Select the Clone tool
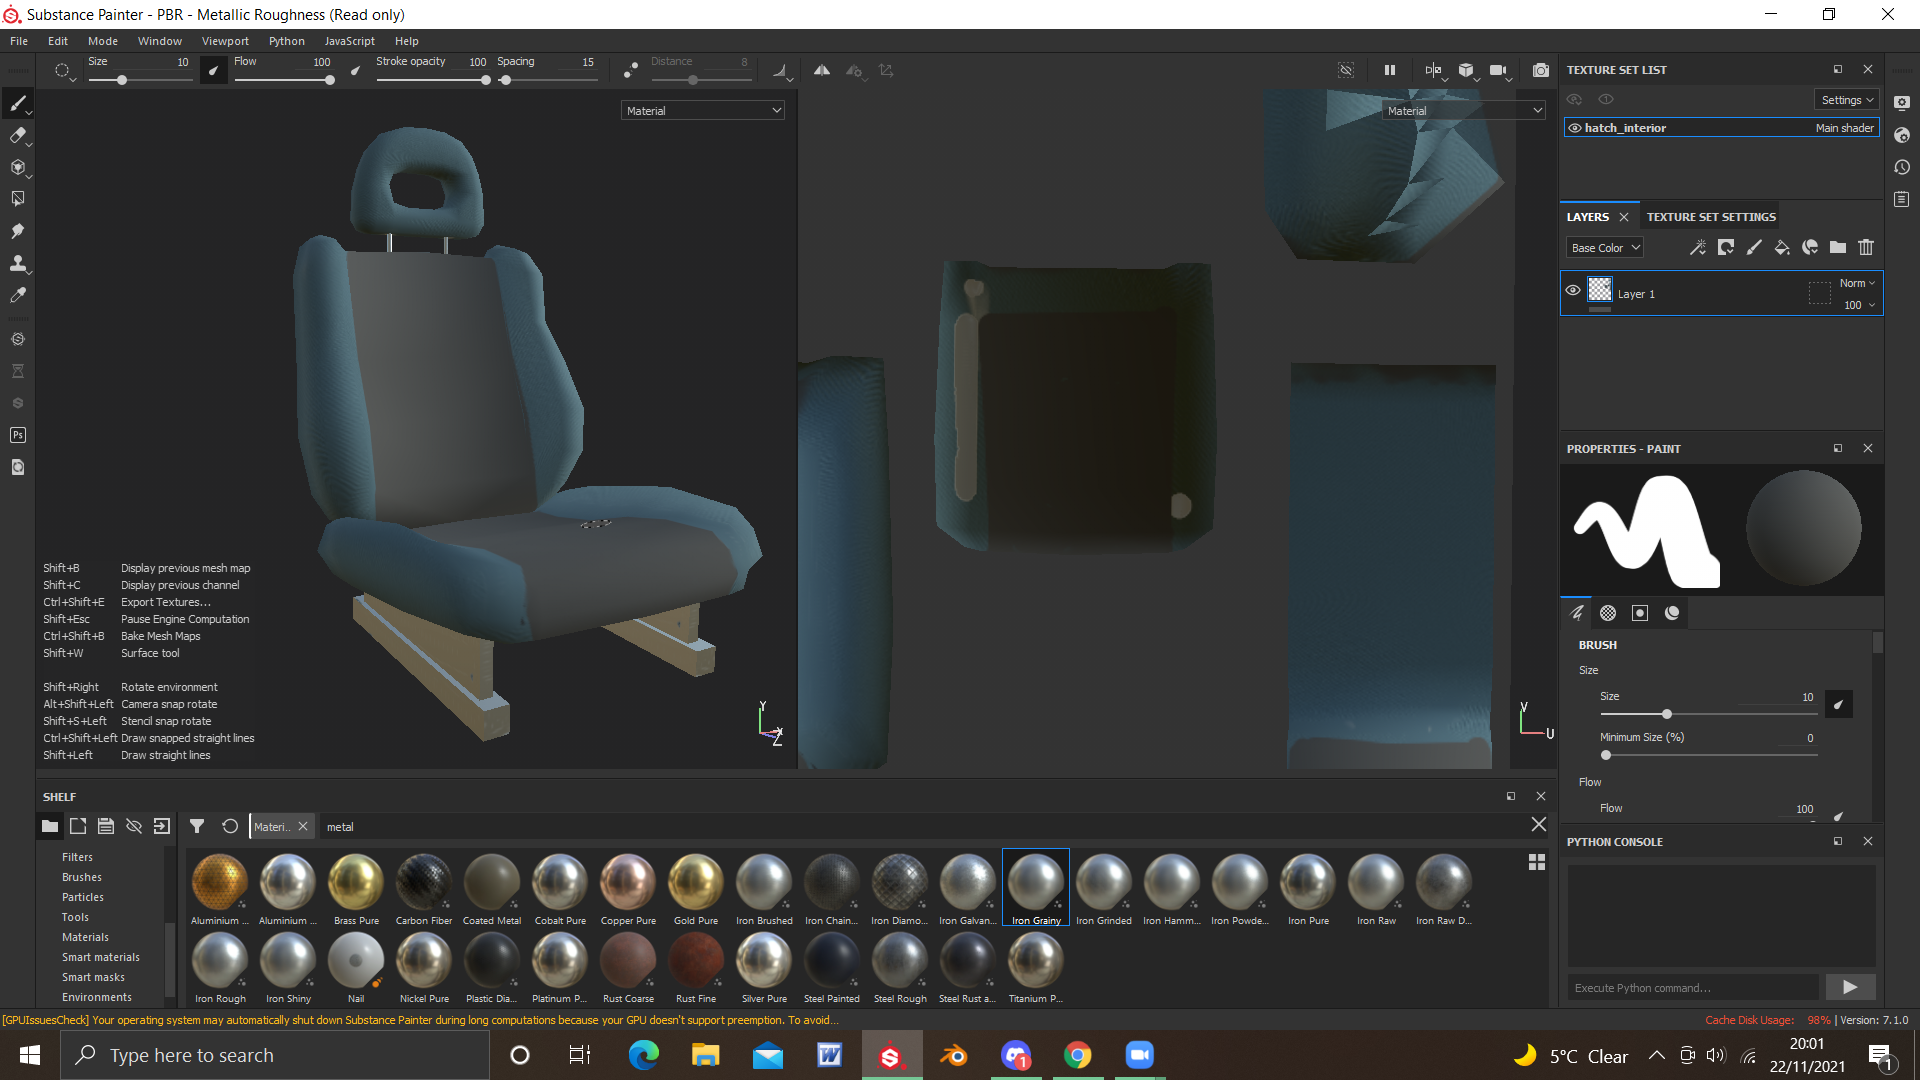 click(x=17, y=263)
